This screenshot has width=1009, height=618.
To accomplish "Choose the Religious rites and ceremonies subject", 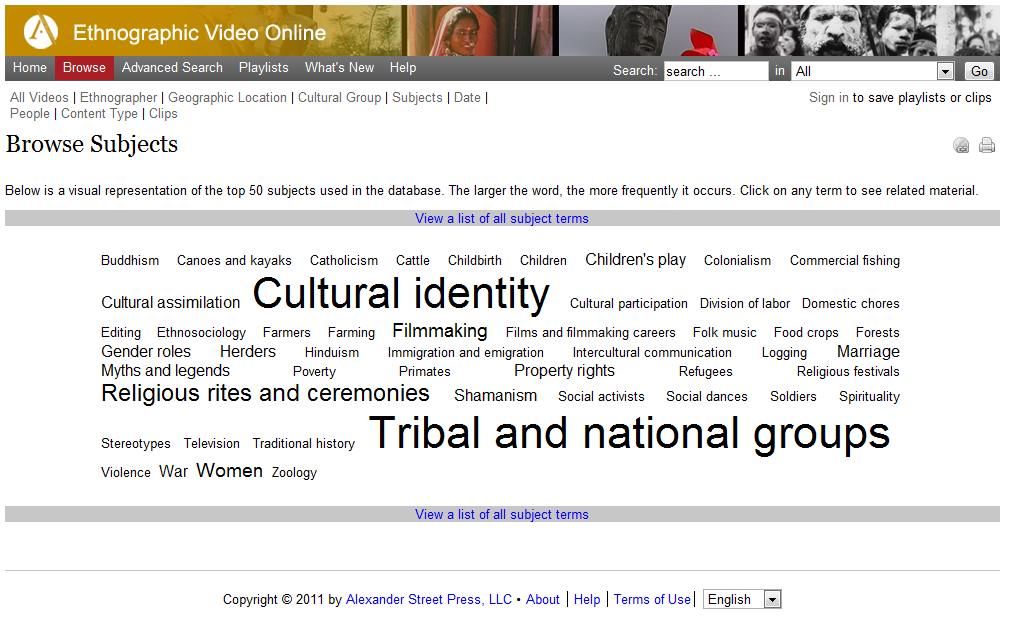I will pyautogui.click(x=265, y=394).
